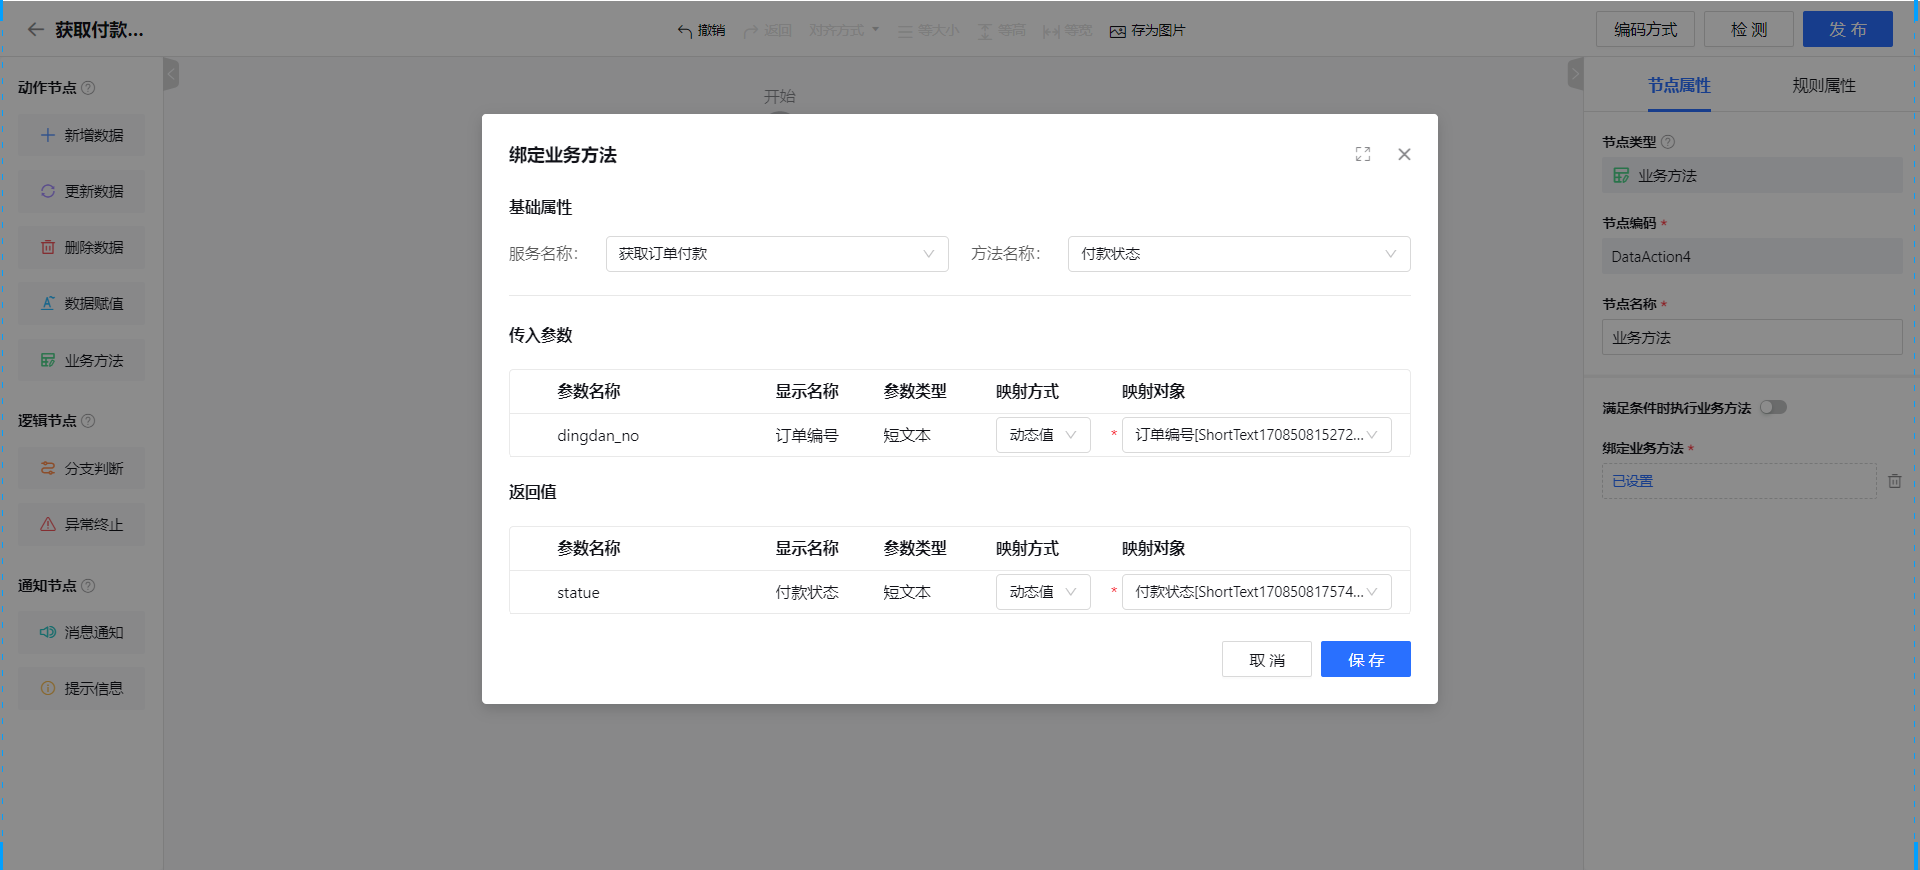Click the 节点名称 input field
This screenshot has height=870, width=1920.
point(1752,337)
